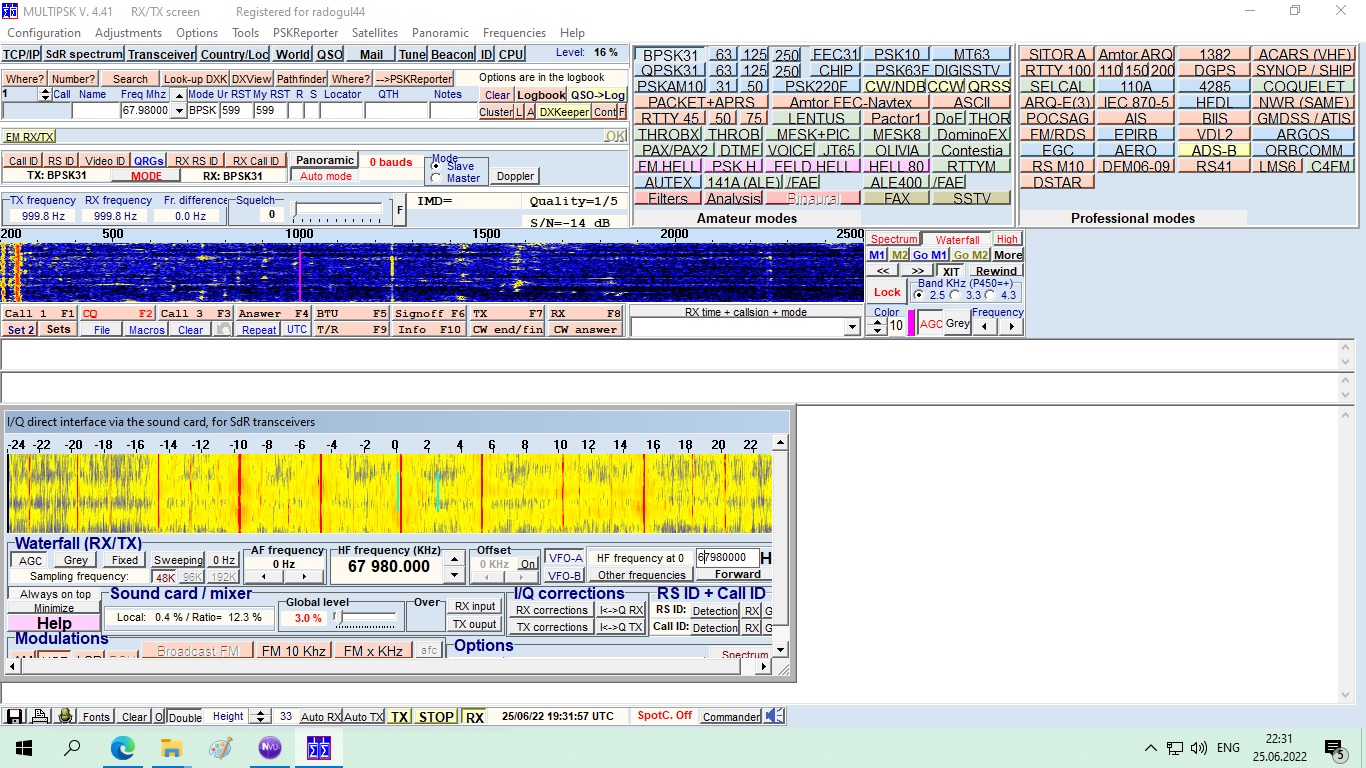
Task: Open Microsoft Edge from the taskbar
Action: 122,748
